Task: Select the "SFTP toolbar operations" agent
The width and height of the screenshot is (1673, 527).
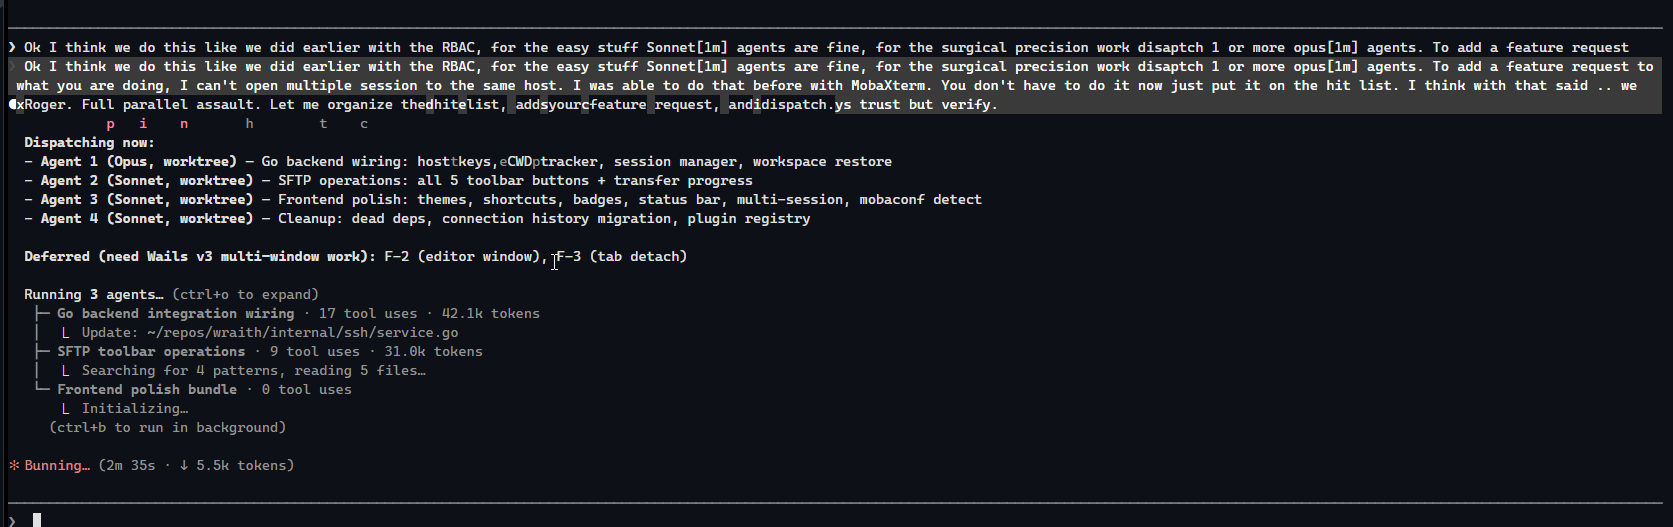Action: (150, 352)
